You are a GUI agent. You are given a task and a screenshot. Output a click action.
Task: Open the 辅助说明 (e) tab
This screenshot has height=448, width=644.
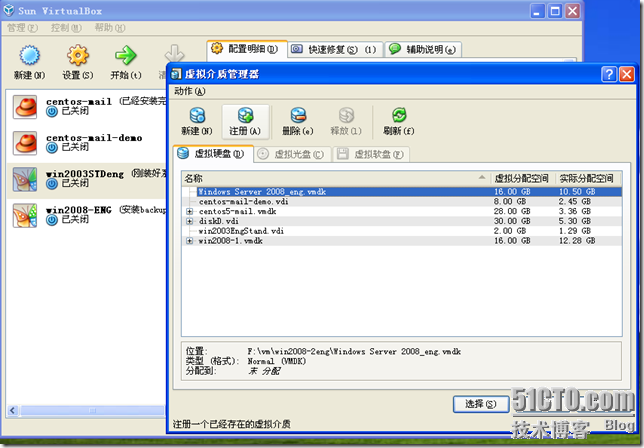[423, 50]
